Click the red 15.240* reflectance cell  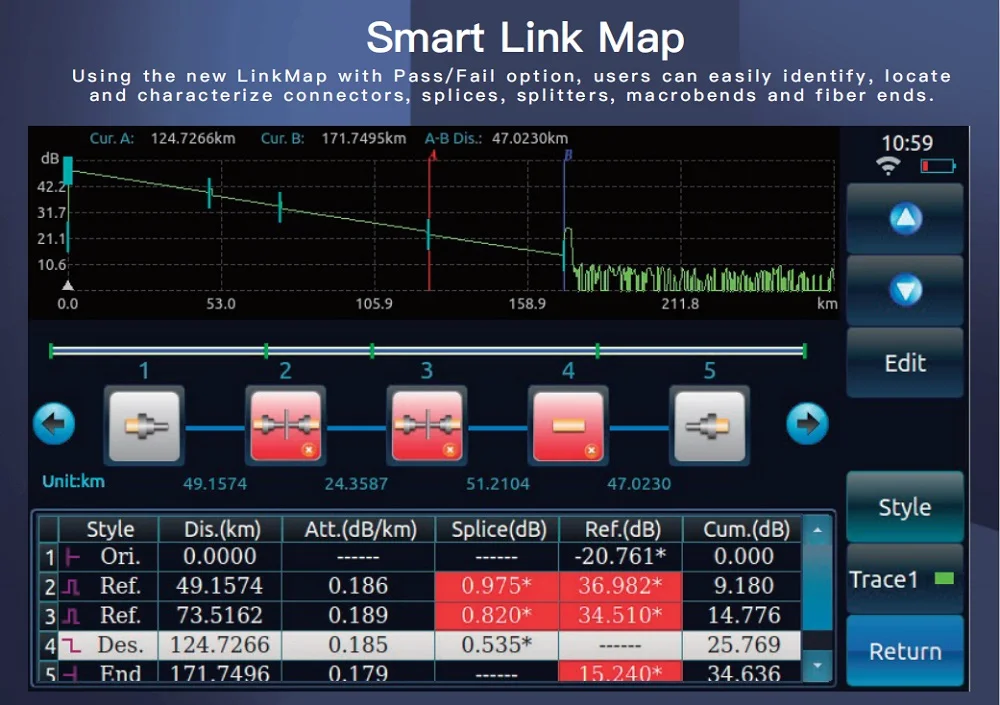(x=621, y=672)
